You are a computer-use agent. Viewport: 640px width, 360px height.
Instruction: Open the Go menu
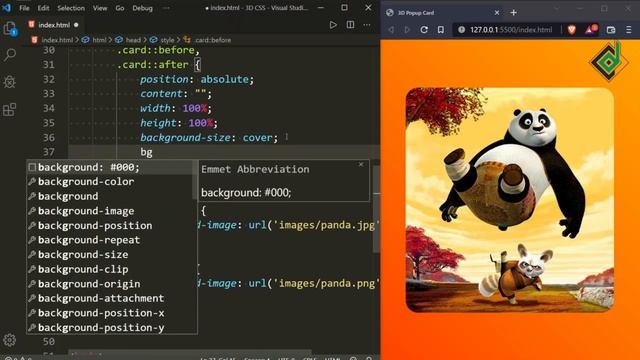point(120,8)
